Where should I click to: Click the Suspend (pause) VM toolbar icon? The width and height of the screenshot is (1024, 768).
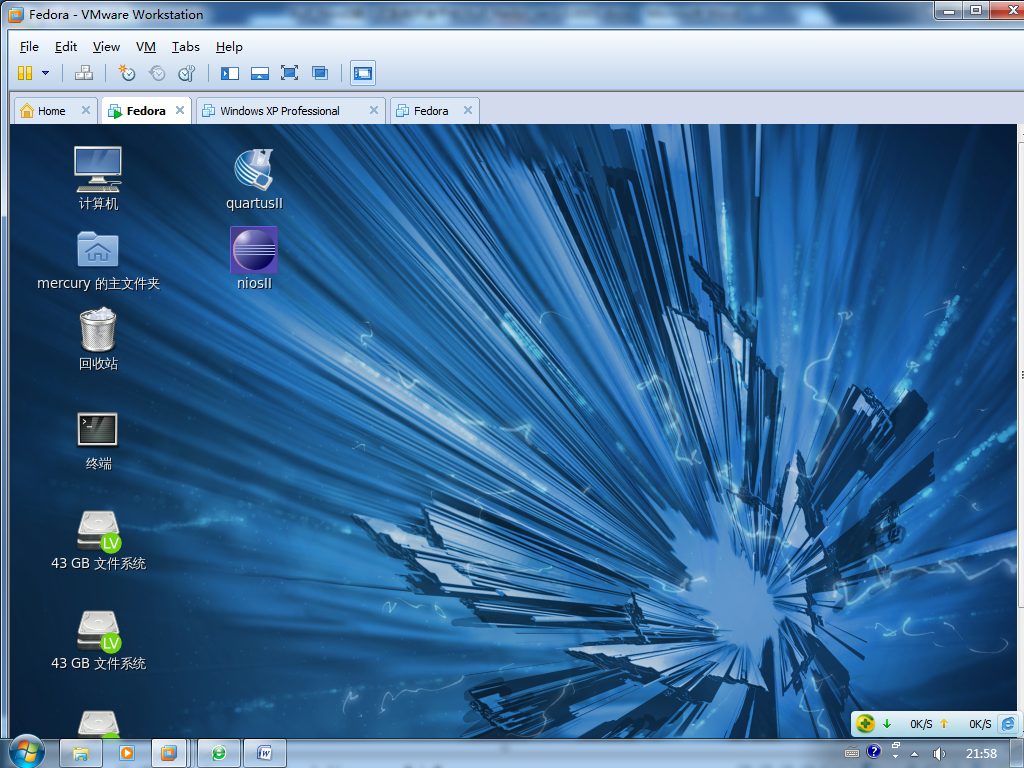click(x=25, y=73)
